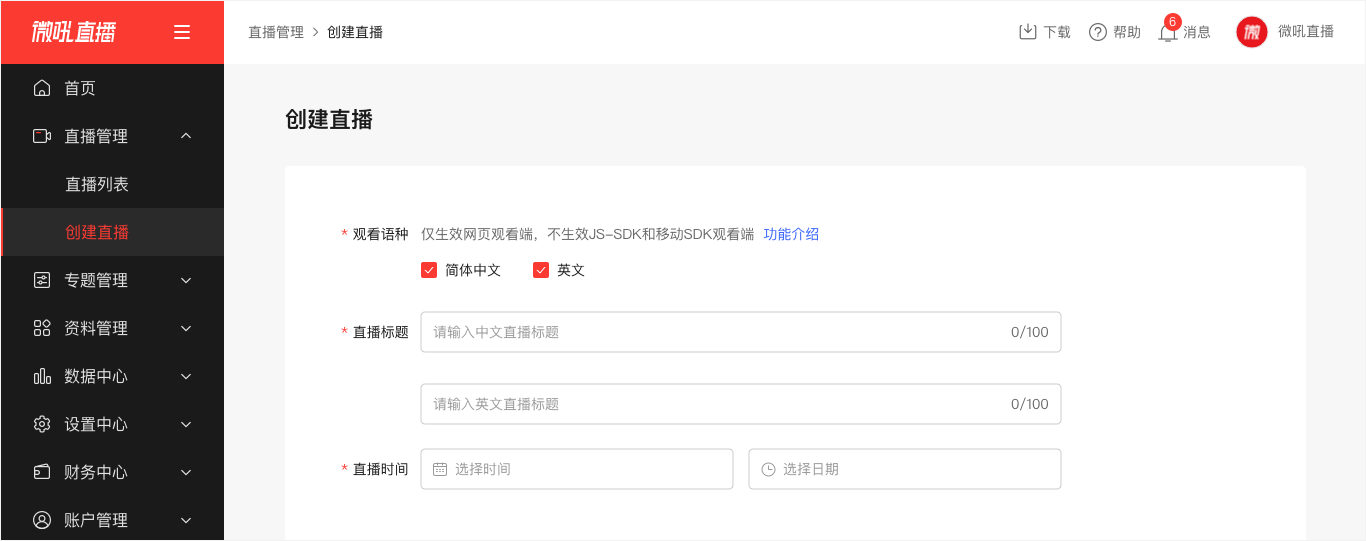Click the red 微吼直播 avatar icon
This screenshot has width=1366, height=541.
(1252, 32)
